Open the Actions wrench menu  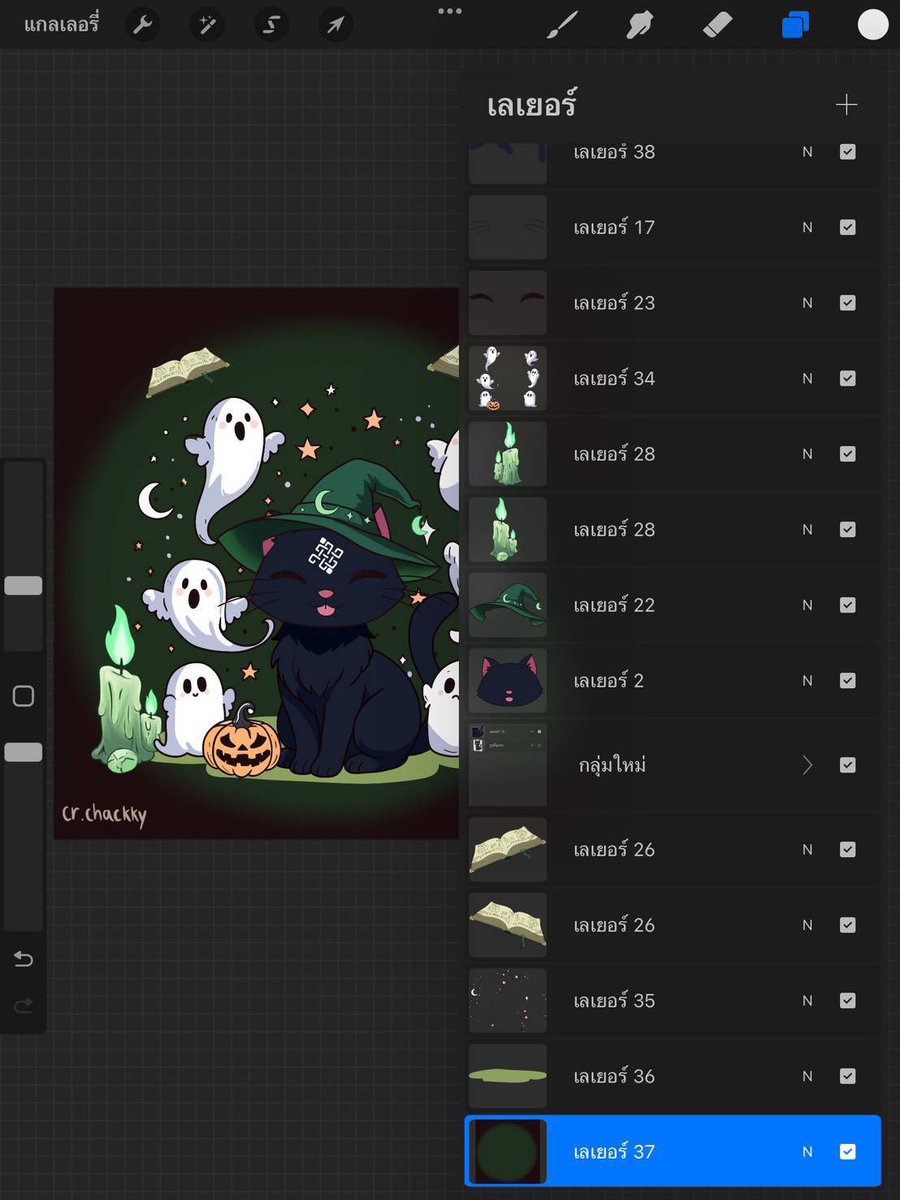143,25
